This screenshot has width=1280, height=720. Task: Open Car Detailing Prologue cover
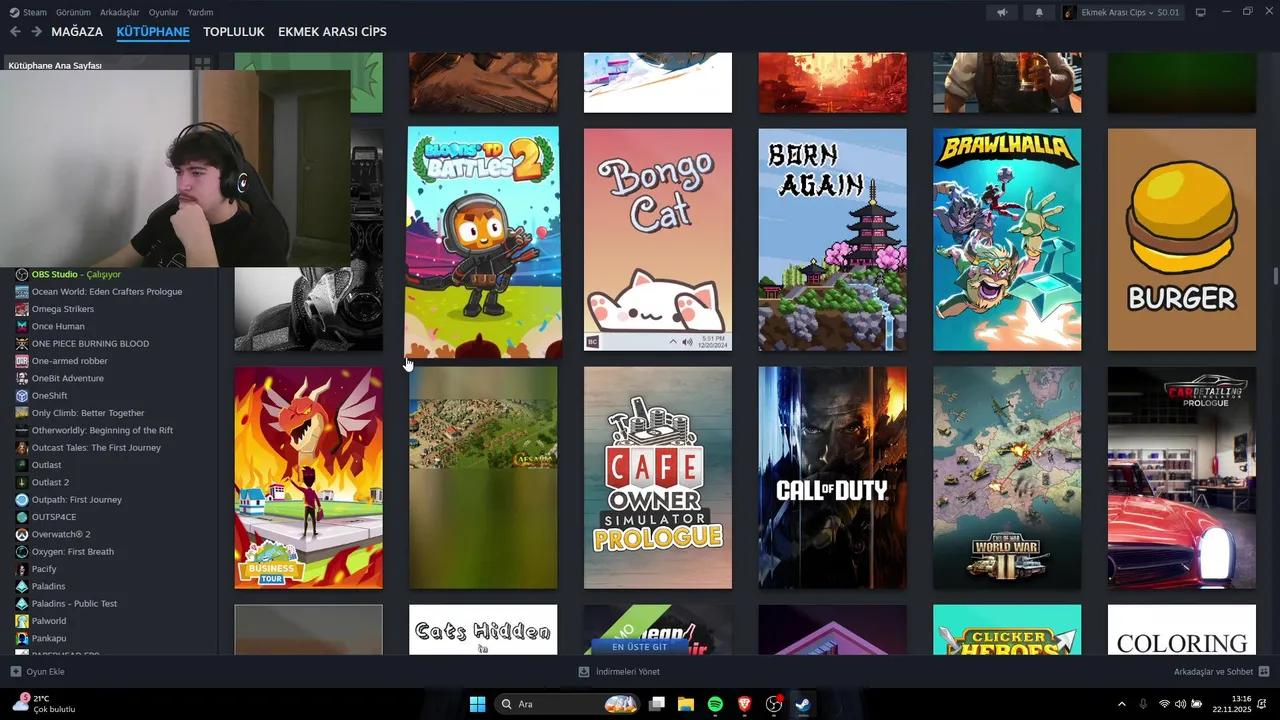click(1181, 478)
